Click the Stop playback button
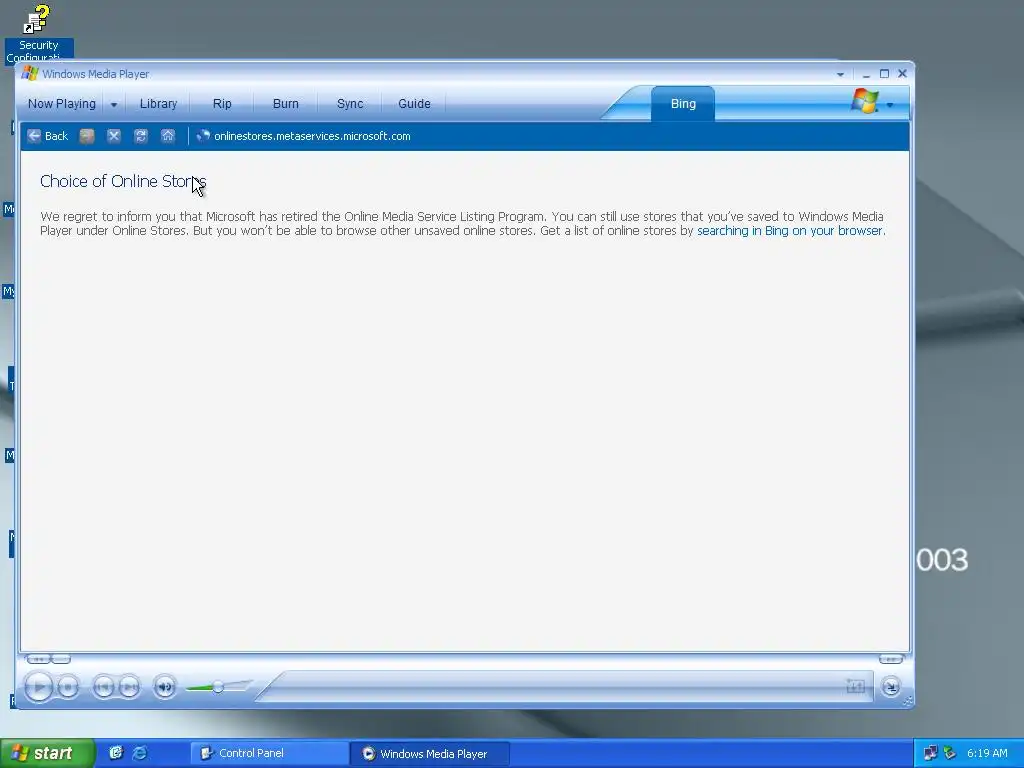The image size is (1024, 768). pos(68,687)
